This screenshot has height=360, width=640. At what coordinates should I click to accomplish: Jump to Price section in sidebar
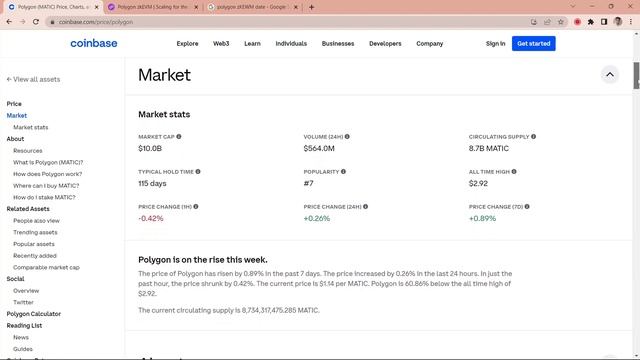[14, 104]
